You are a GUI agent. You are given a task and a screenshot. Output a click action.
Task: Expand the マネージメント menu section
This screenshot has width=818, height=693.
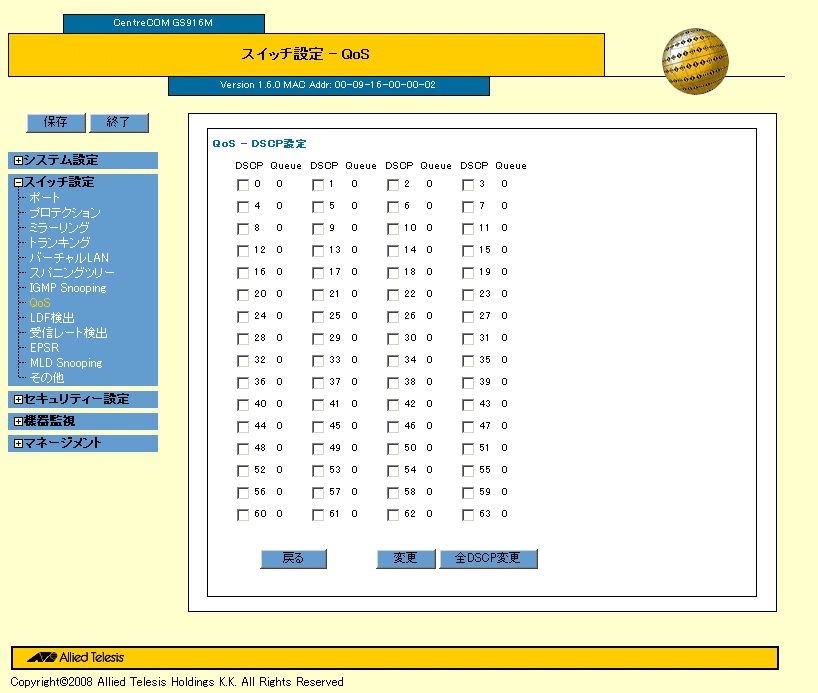tap(18, 443)
